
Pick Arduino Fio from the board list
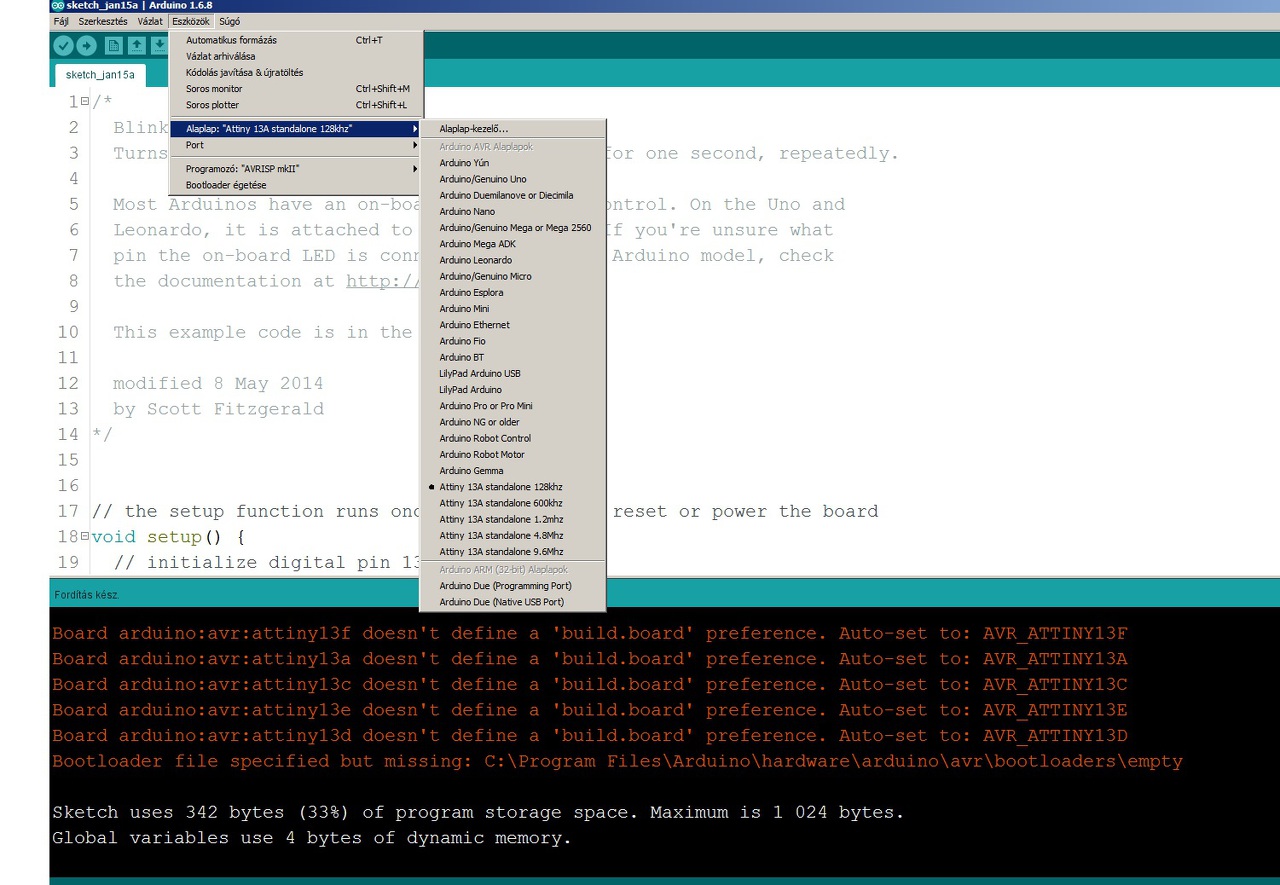513,341
